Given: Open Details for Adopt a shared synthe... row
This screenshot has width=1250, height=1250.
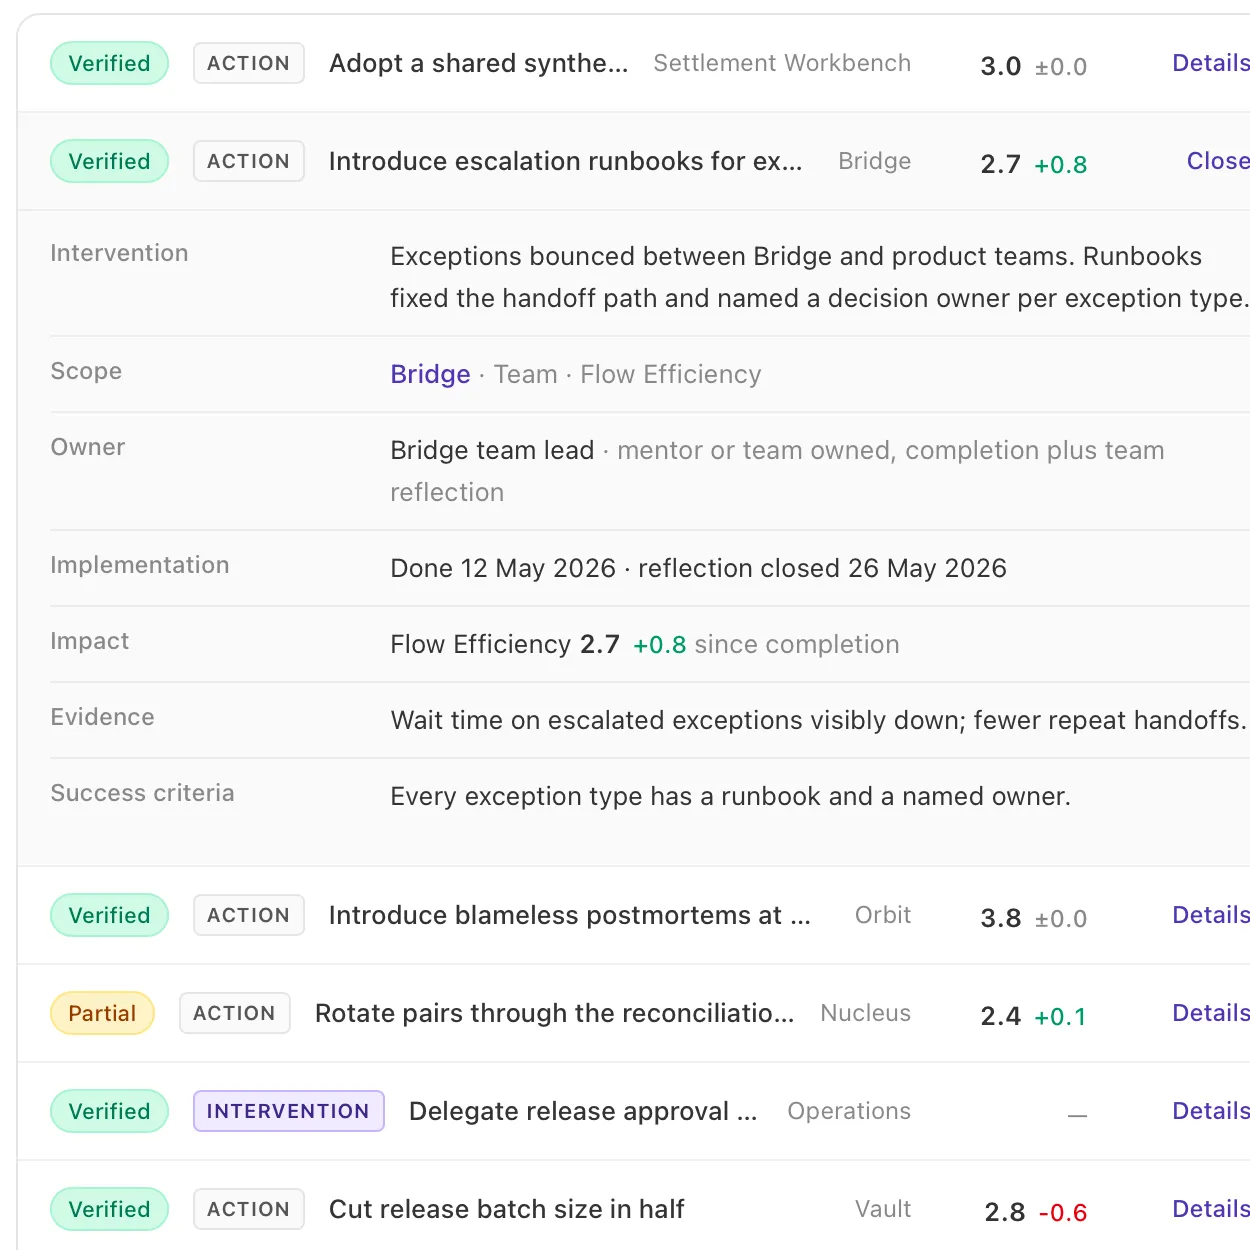Looking at the screenshot, I should tap(1211, 63).
